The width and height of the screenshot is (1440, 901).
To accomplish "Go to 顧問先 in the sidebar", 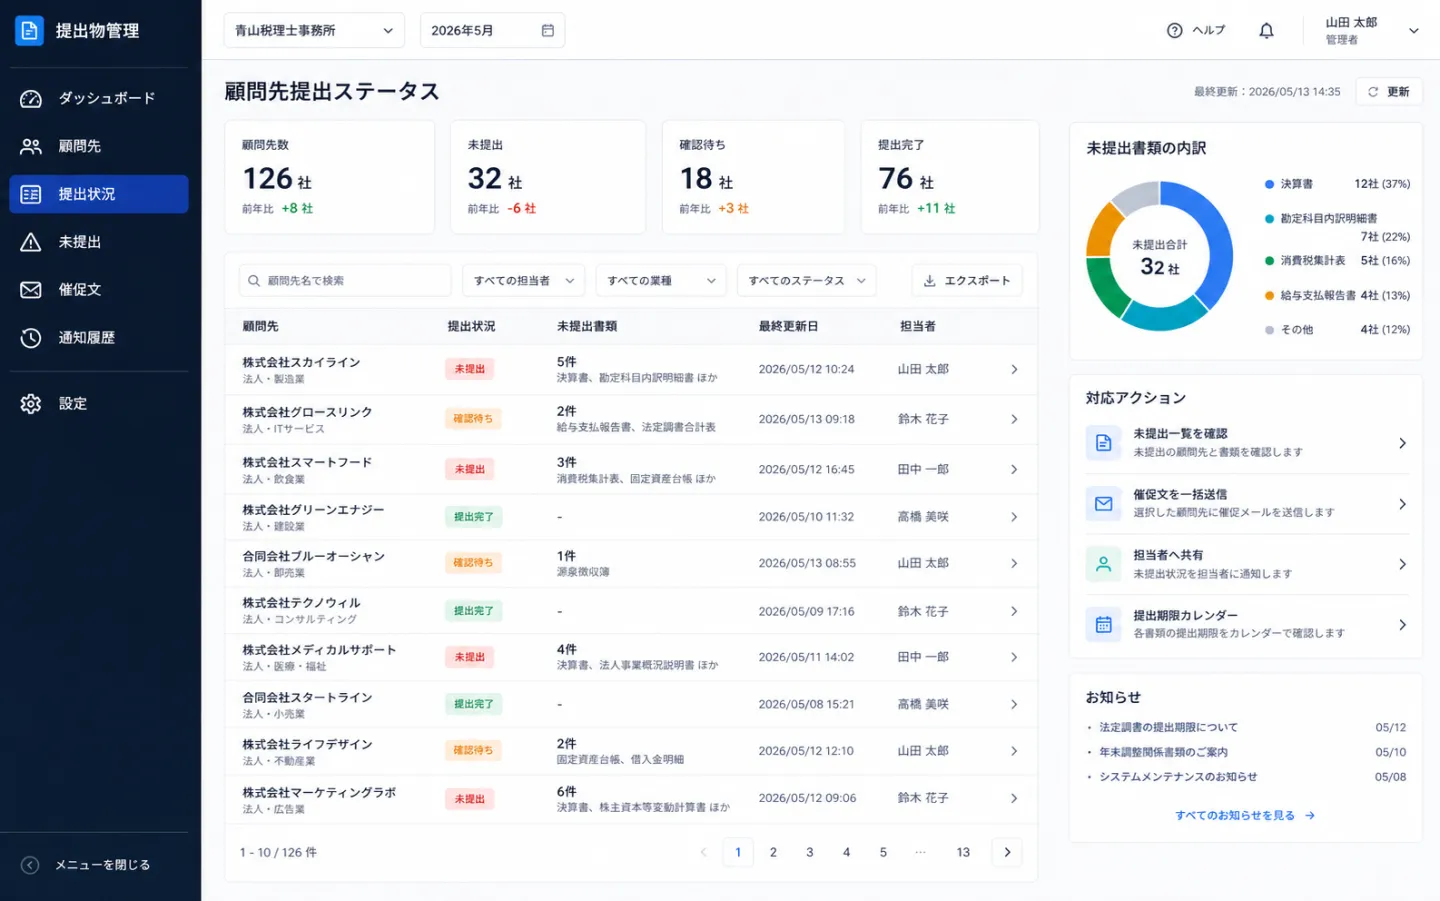I will tap(99, 146).
